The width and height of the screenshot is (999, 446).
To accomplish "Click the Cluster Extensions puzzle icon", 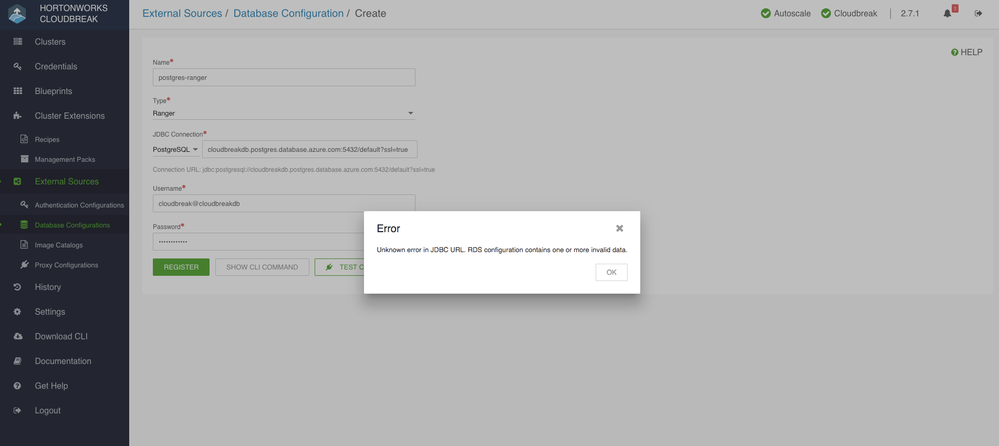I will point(18,116).
